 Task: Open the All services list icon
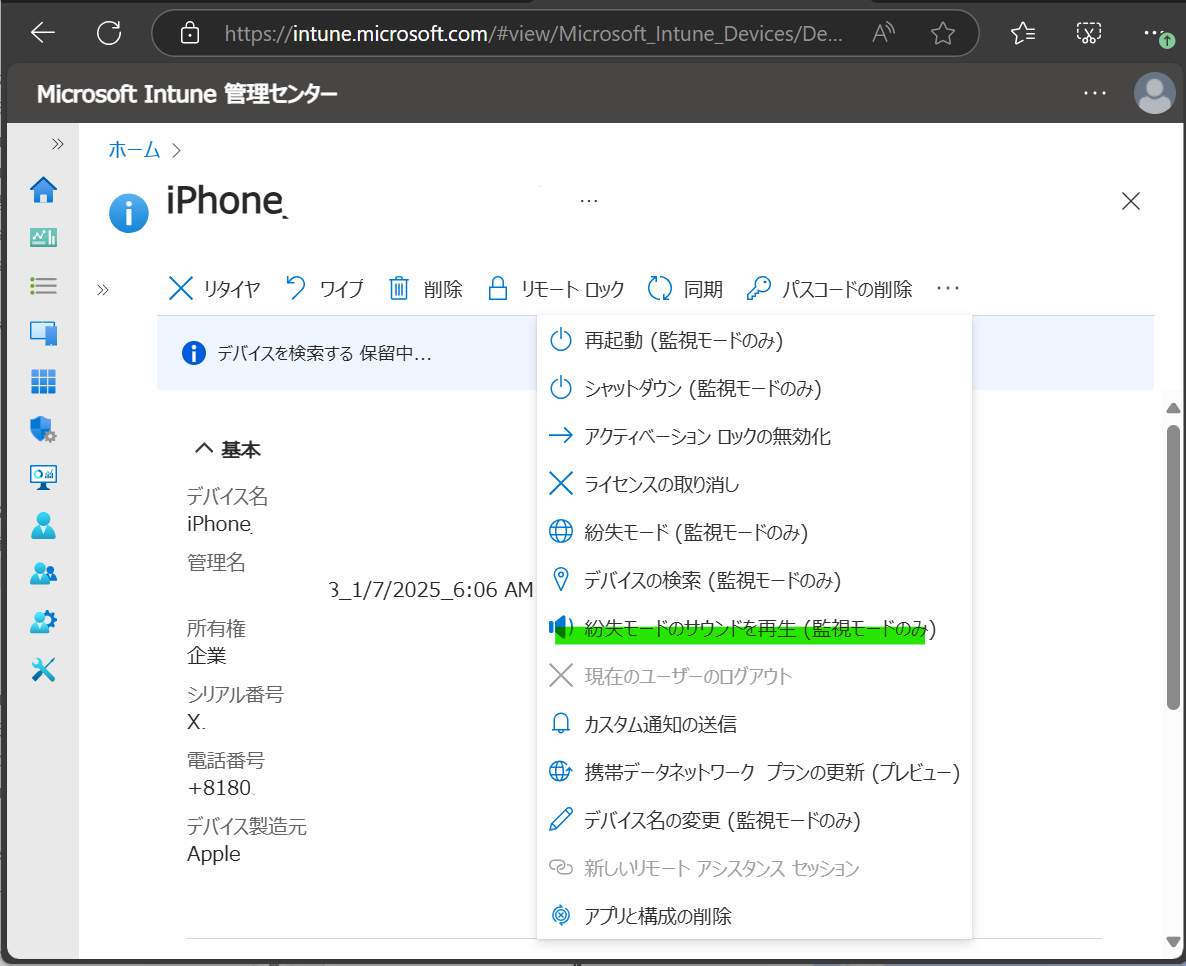click(x=43, y=285)
